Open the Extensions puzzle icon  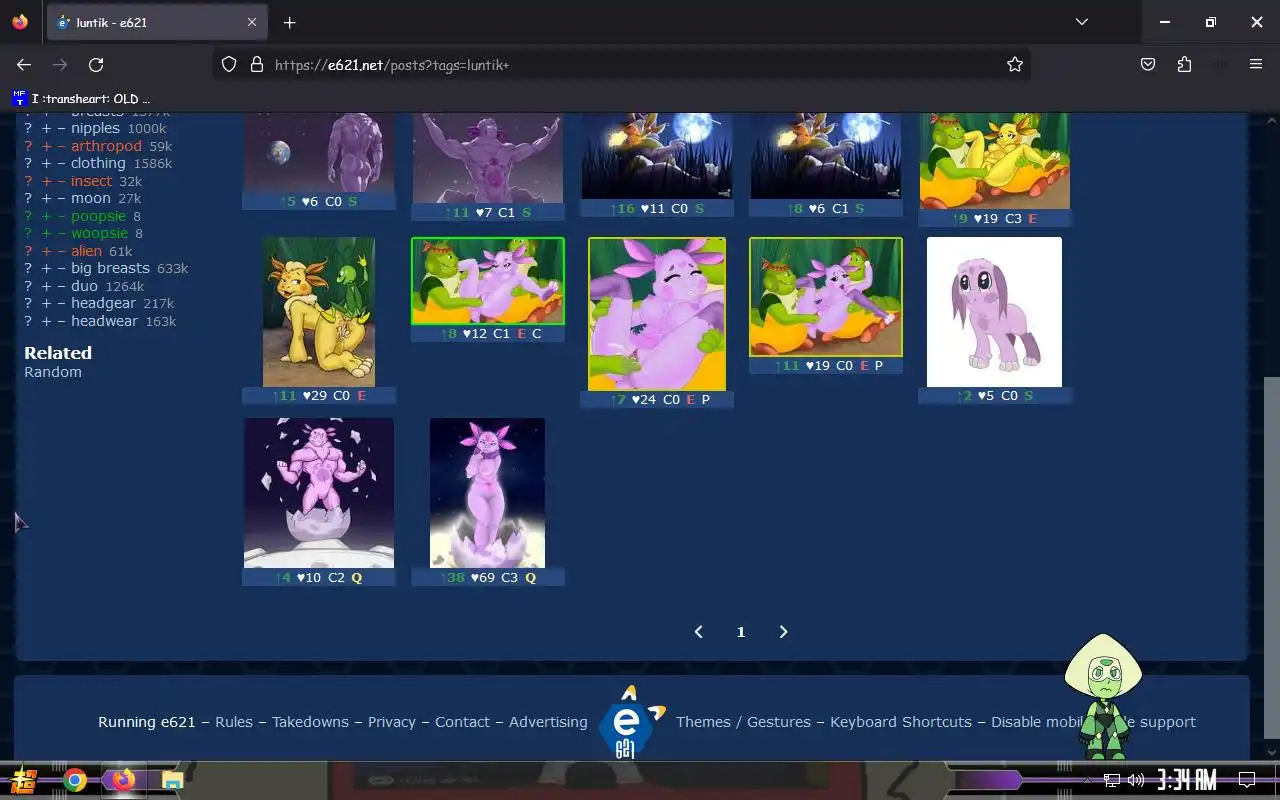click(1184, 64)
